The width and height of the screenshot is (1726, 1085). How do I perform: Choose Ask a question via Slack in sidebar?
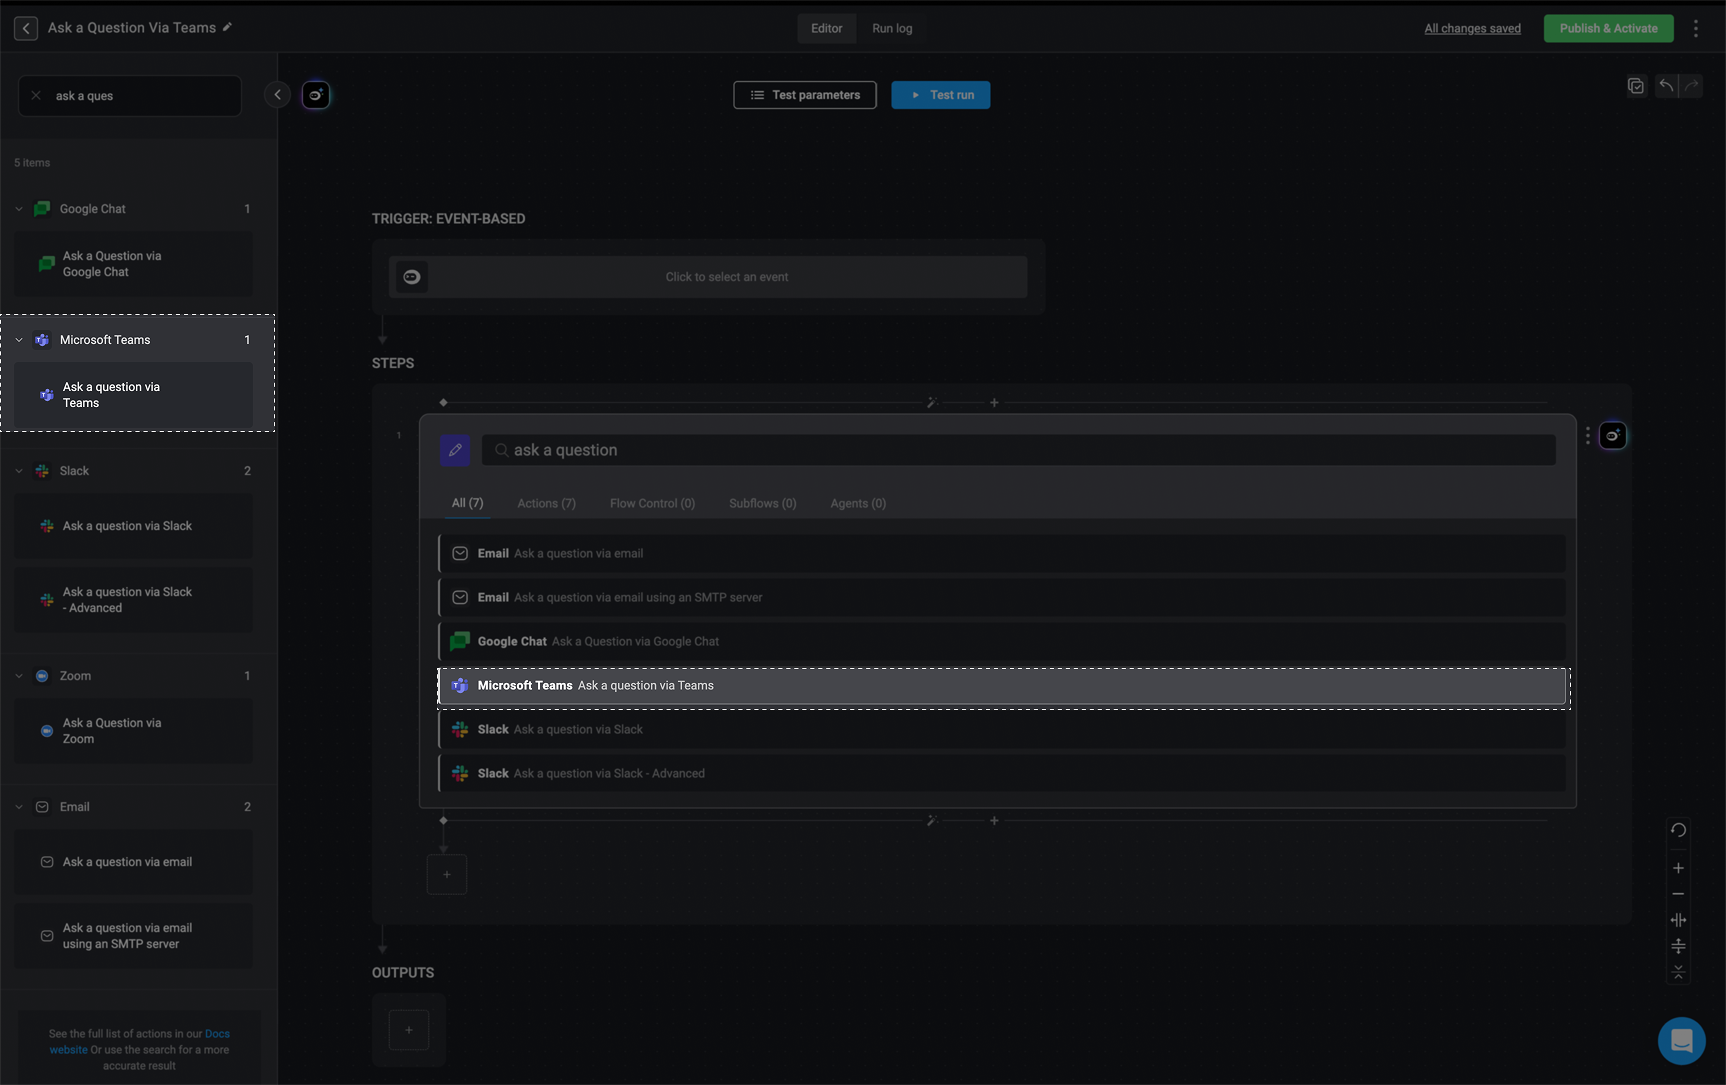click(133, 526)
